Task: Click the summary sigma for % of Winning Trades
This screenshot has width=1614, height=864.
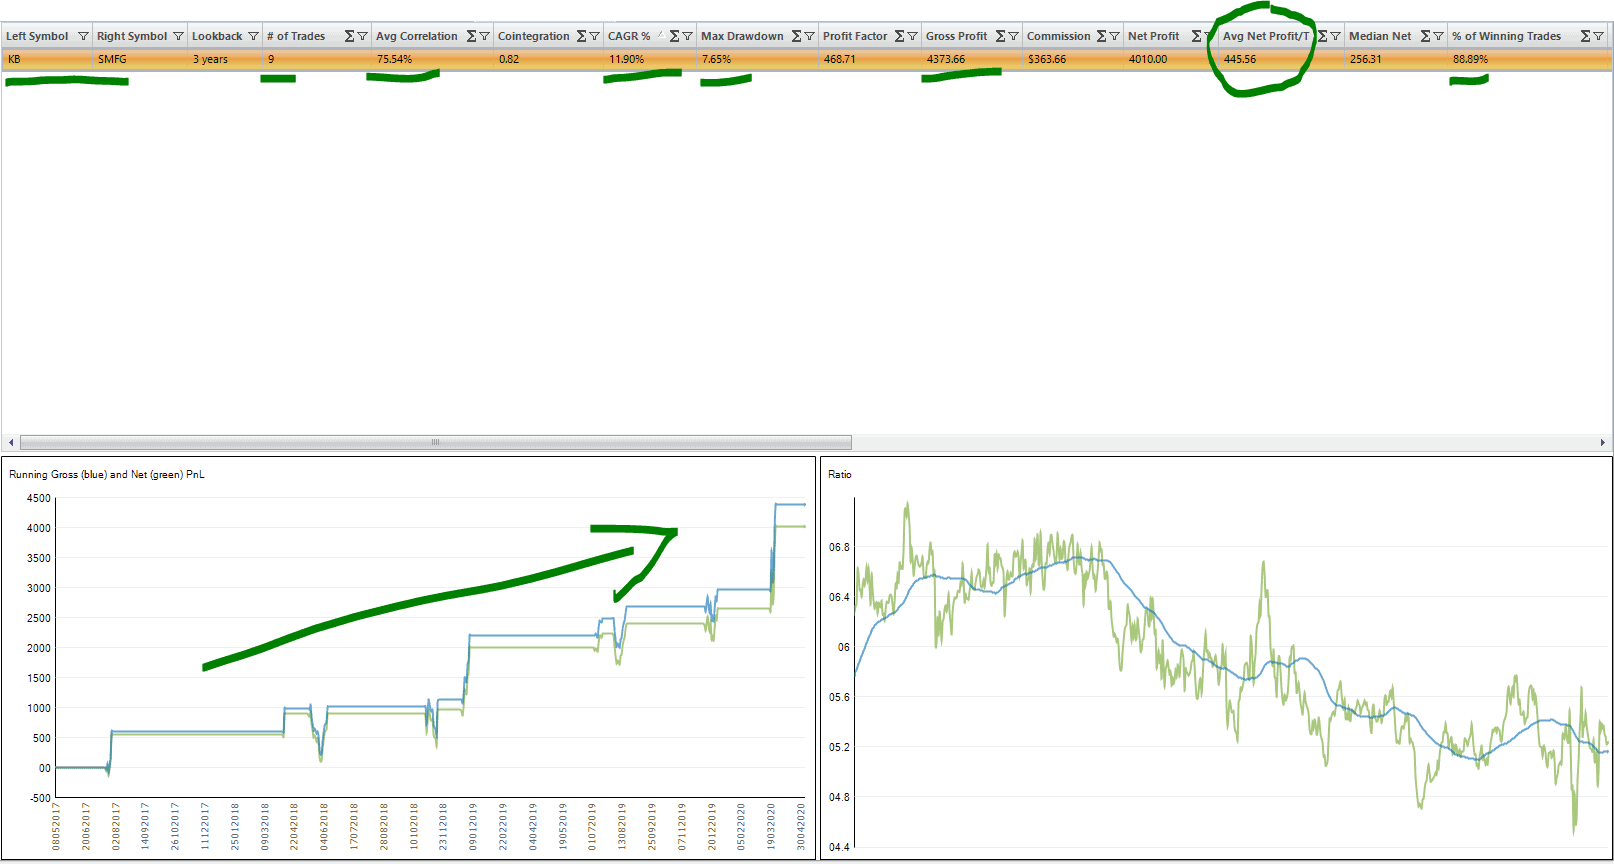Action: pyautogui.click(x=1585, y=36)
